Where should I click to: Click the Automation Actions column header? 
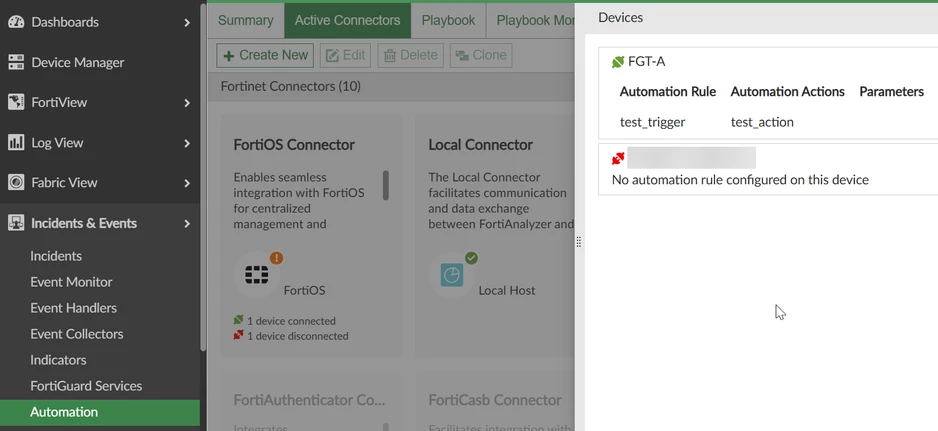click(x=787, y=92)
